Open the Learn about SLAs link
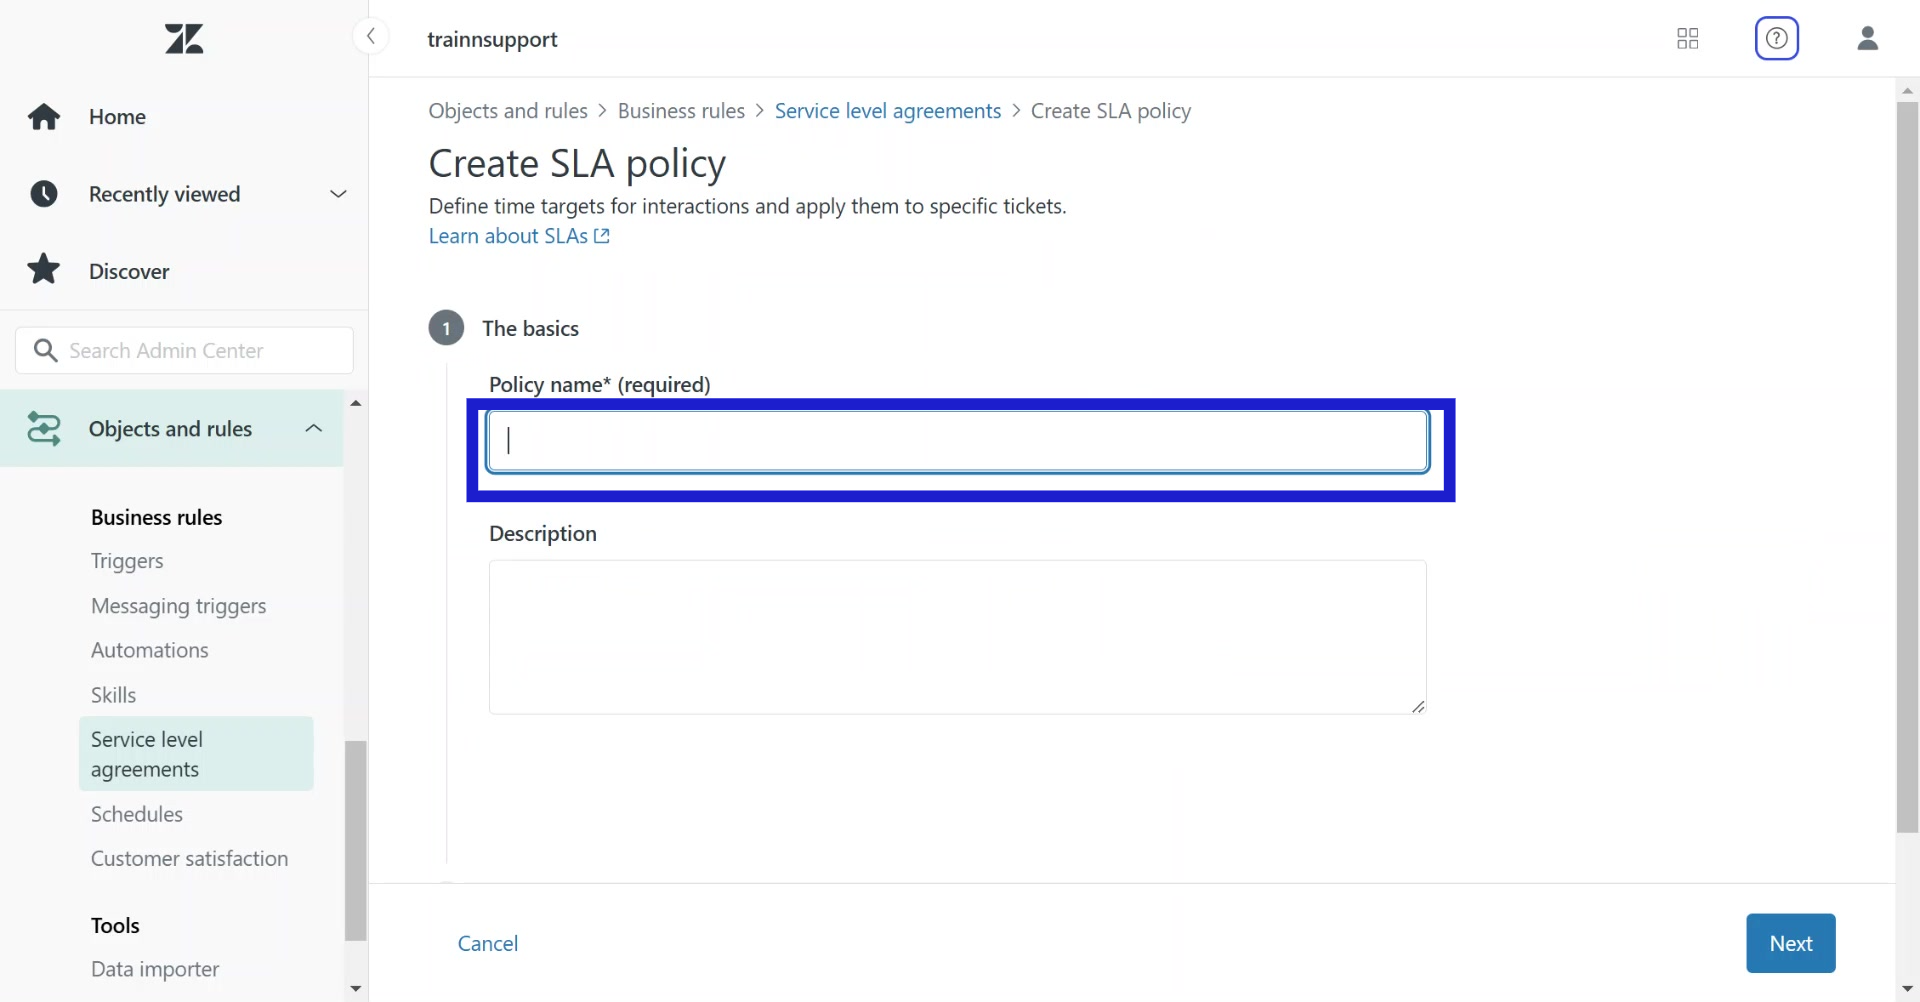This screenshot has width=1920, height=1002. coord(518,236)
